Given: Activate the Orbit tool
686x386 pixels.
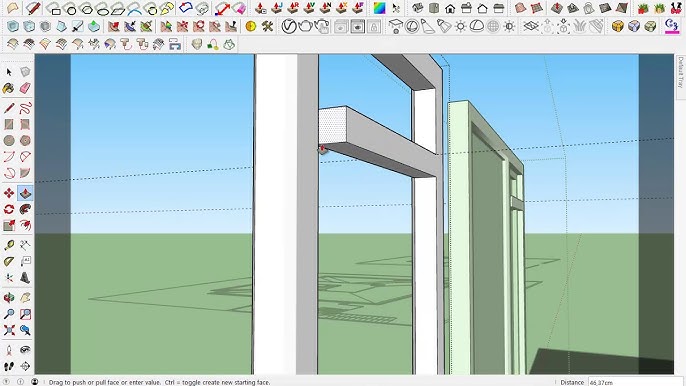Looking at the screenshot, I should [x=9, y=298].
